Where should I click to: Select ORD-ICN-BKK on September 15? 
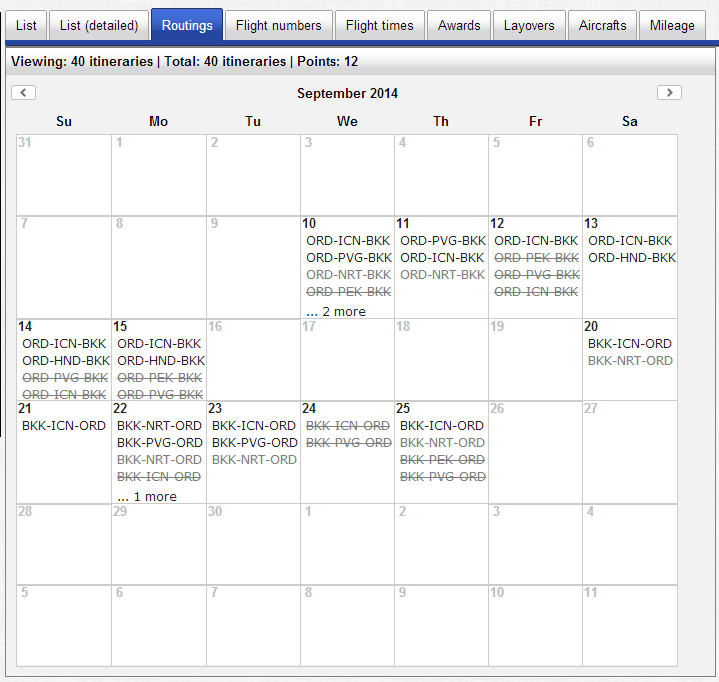tap(159, 344)
